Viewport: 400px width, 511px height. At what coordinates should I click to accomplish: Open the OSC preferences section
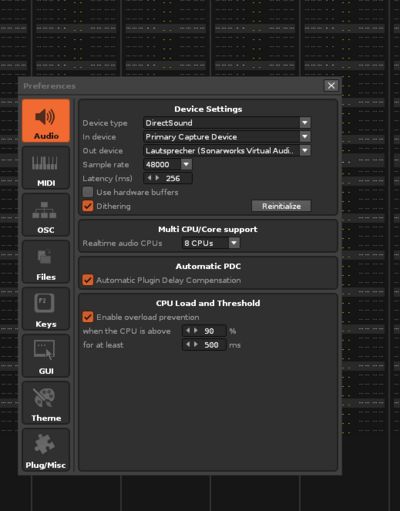pos(46,215)
